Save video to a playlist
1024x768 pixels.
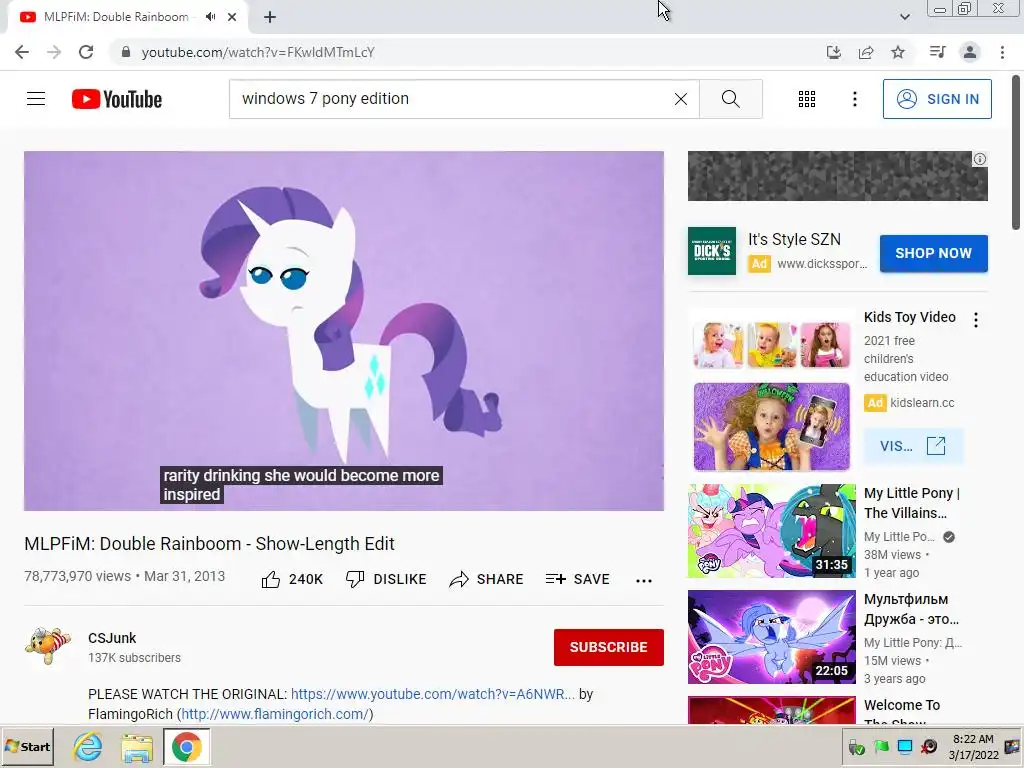tap(578, 579)
